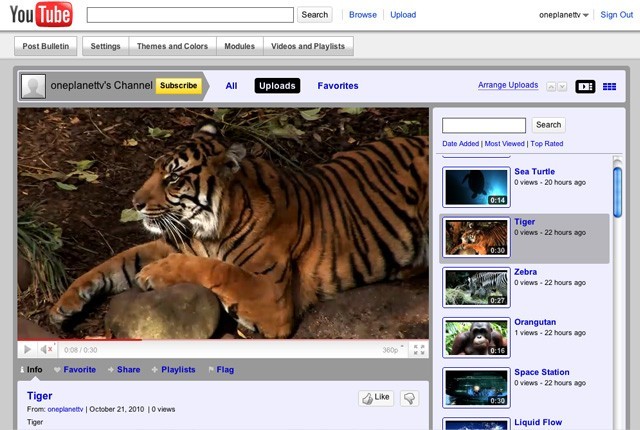
Task: Sort videos by Most Viewed
Action: [504, 144]
